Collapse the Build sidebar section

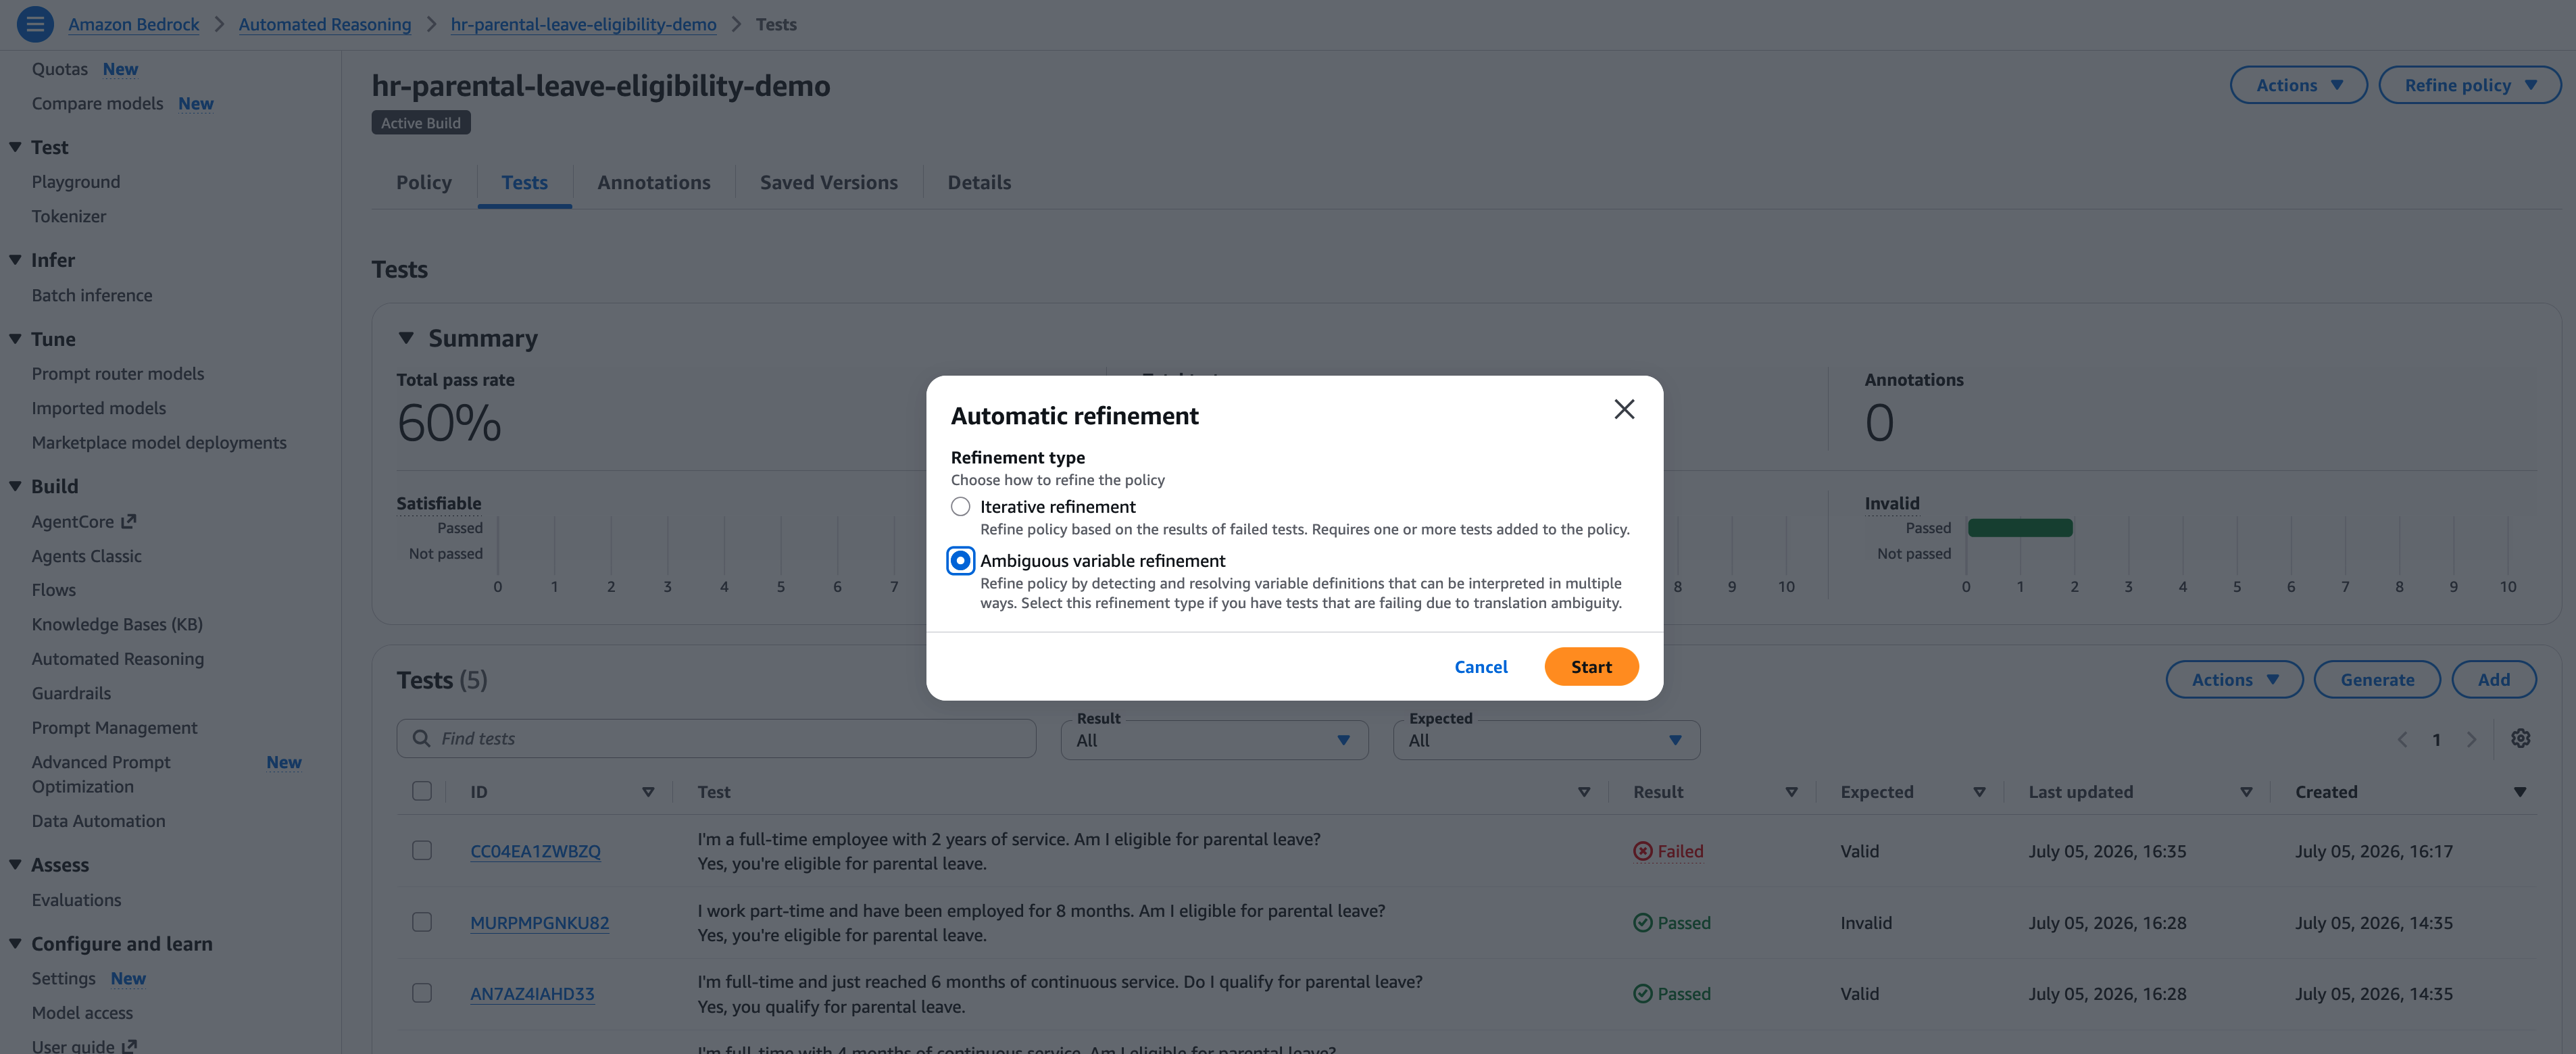click(15, 486)
